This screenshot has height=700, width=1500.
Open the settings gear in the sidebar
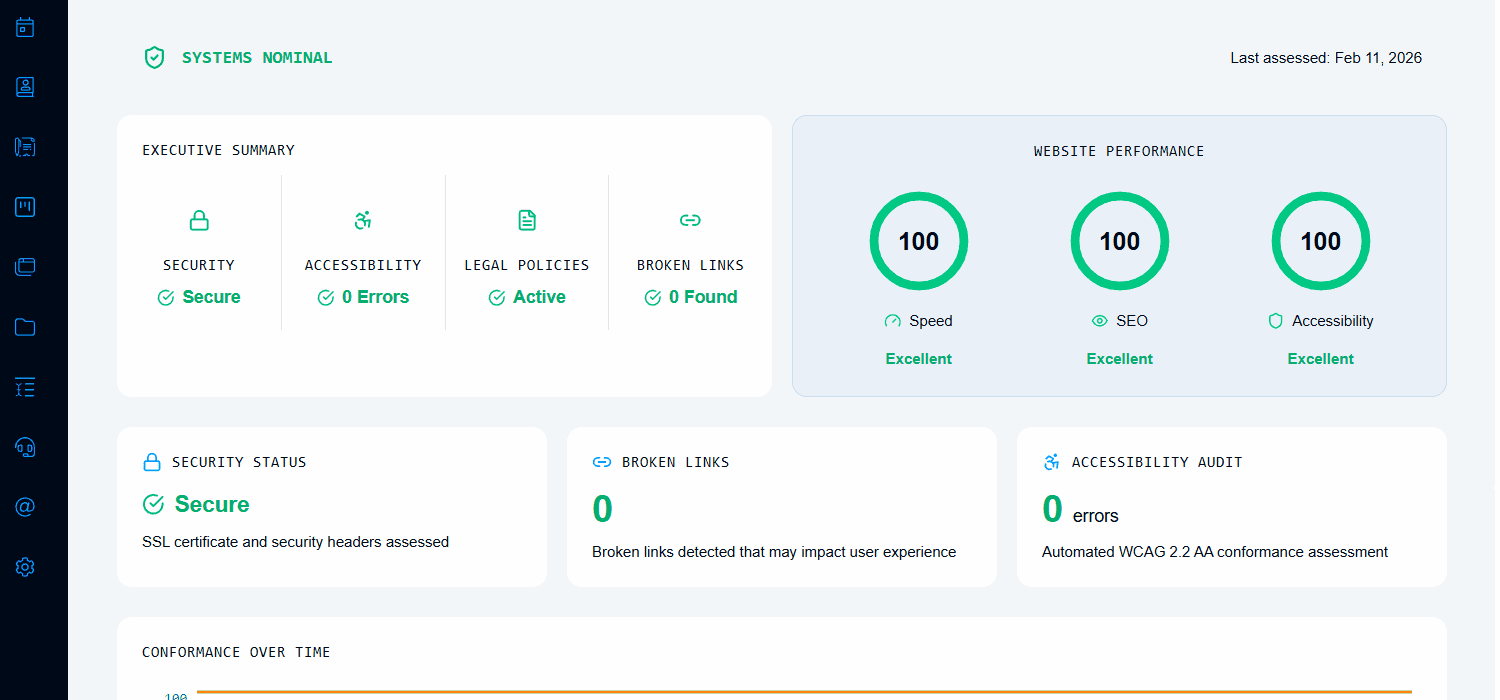click(x=25, y=567)
